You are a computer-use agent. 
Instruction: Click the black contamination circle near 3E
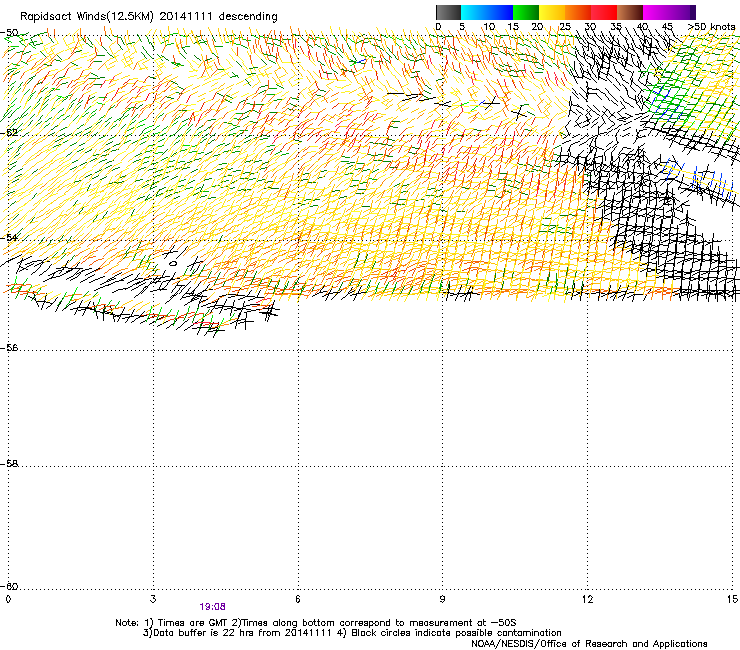[x=173, y=263]
